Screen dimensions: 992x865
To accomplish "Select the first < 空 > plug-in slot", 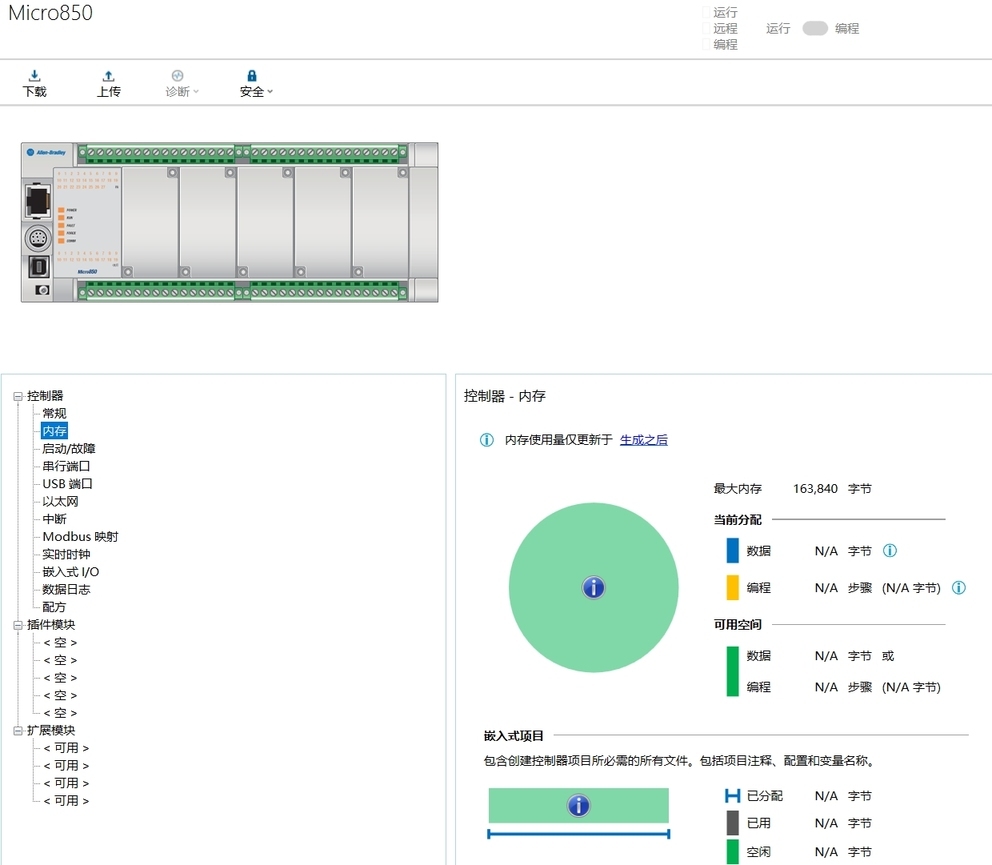I will pos(61,643).
